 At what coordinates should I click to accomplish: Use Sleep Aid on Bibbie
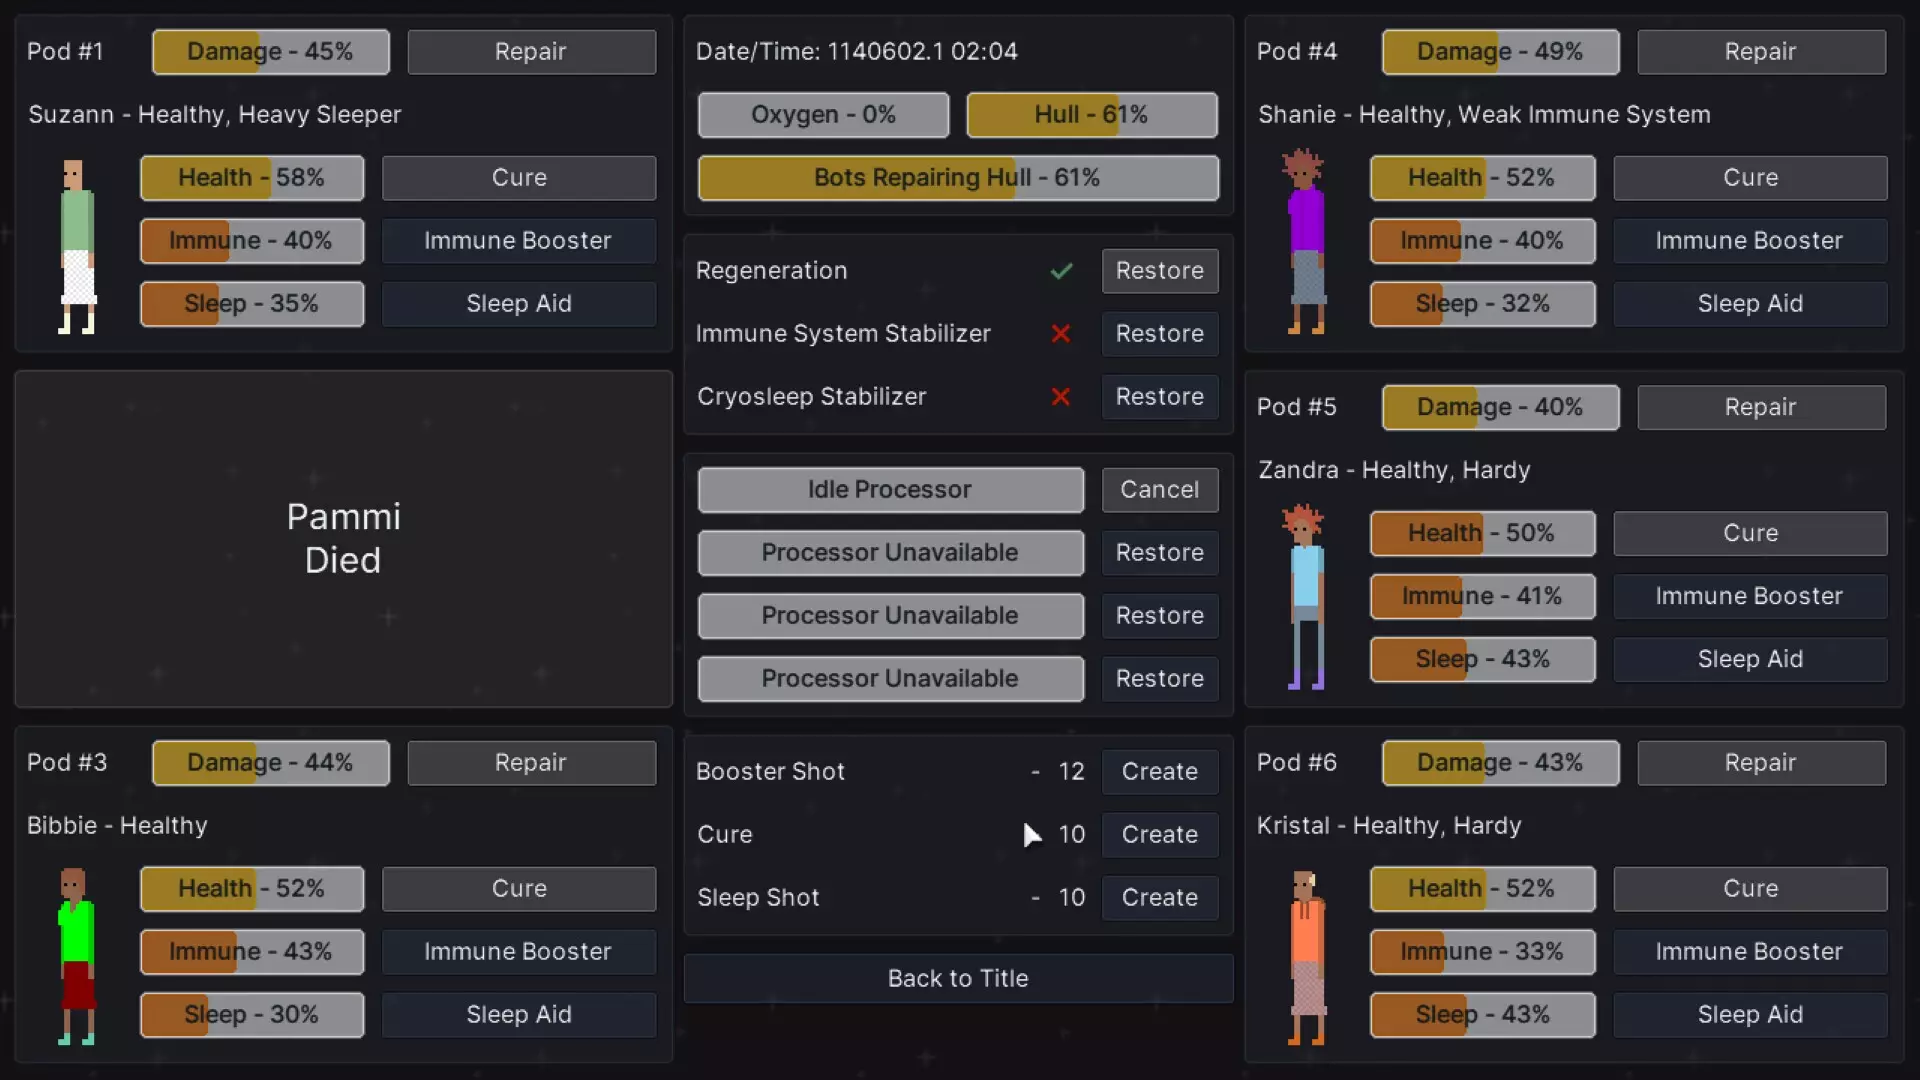[x=519, y=1015]
